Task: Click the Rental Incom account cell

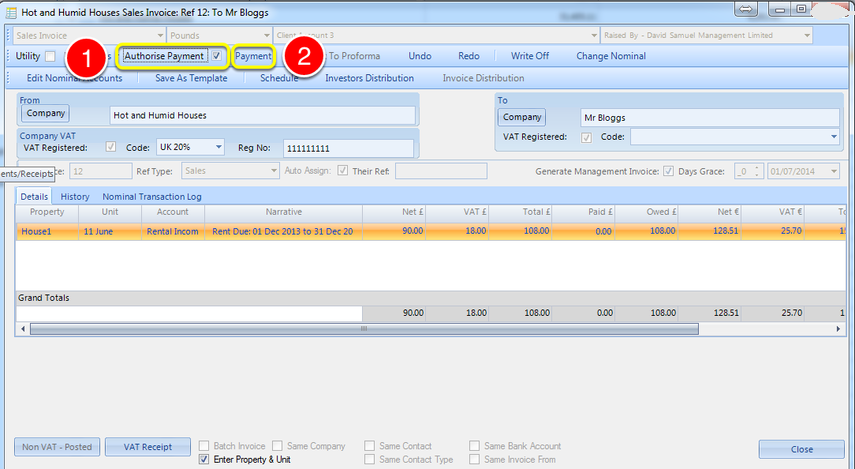Action: [173, 231]
